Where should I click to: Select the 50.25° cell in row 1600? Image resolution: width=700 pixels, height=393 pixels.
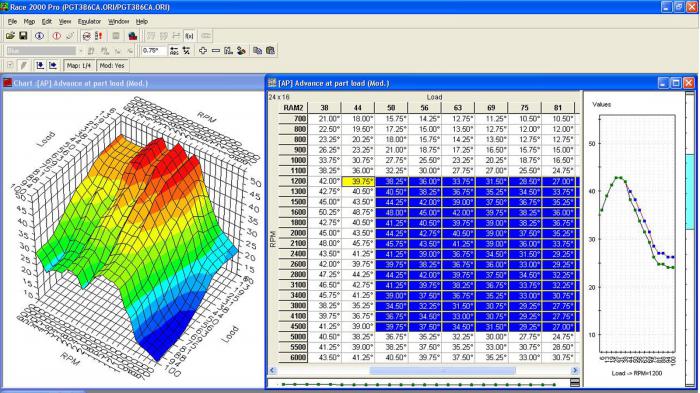(x=325, y=213)
